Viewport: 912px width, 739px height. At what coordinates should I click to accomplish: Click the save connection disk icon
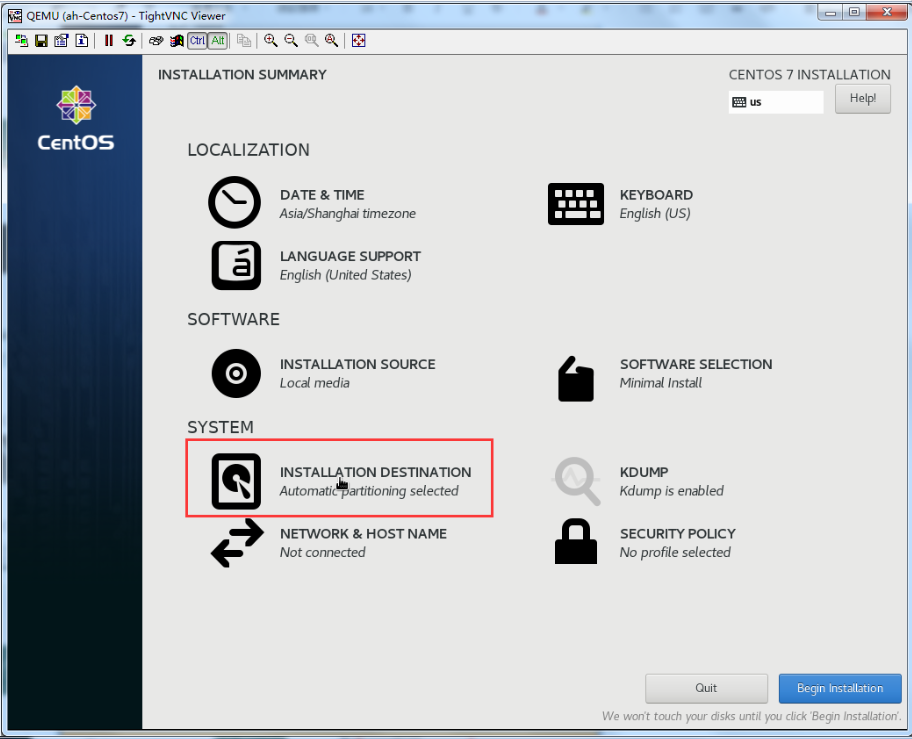tap(41, 41)
